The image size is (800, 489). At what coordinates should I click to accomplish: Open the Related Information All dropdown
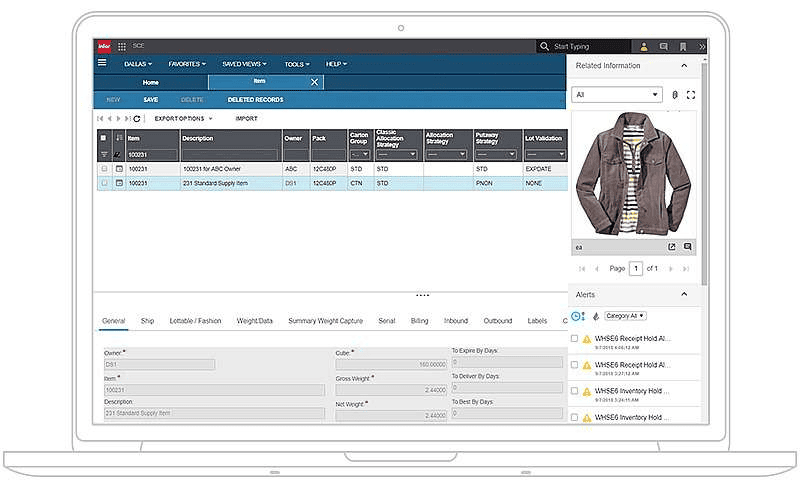(x=617, y=95)
